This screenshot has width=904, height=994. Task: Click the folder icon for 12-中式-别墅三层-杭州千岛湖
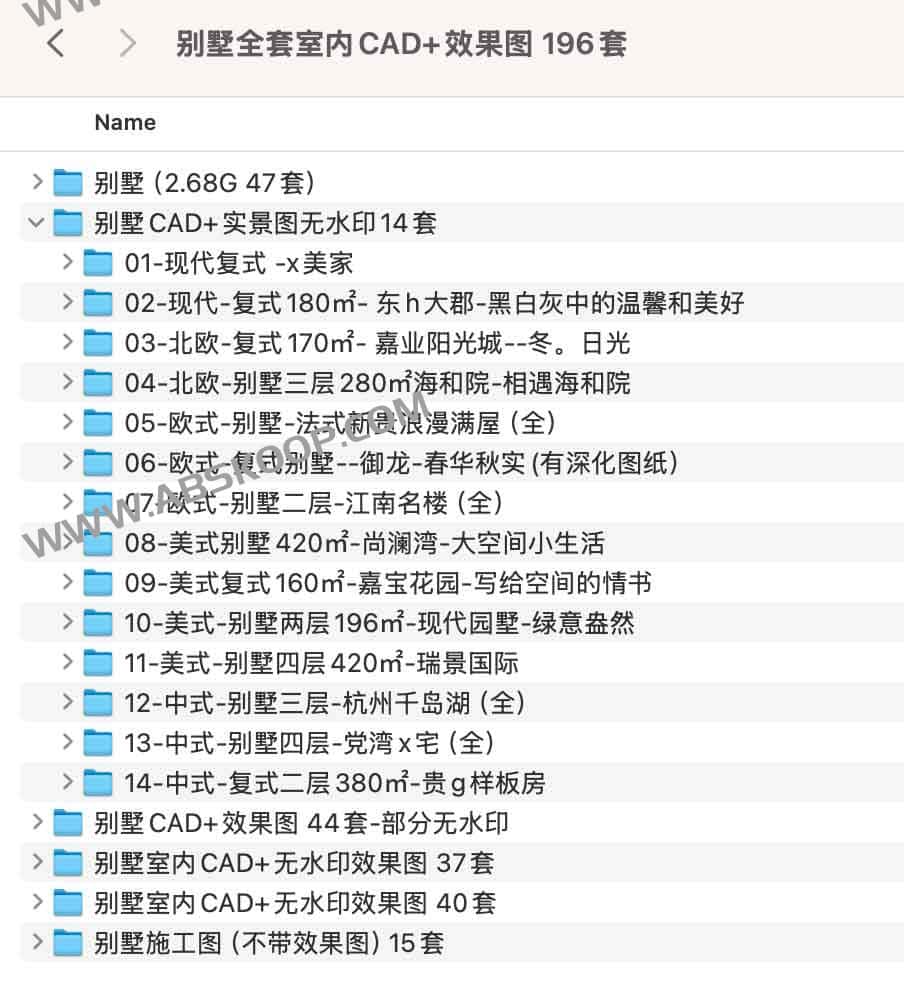[x=97, y=703]
